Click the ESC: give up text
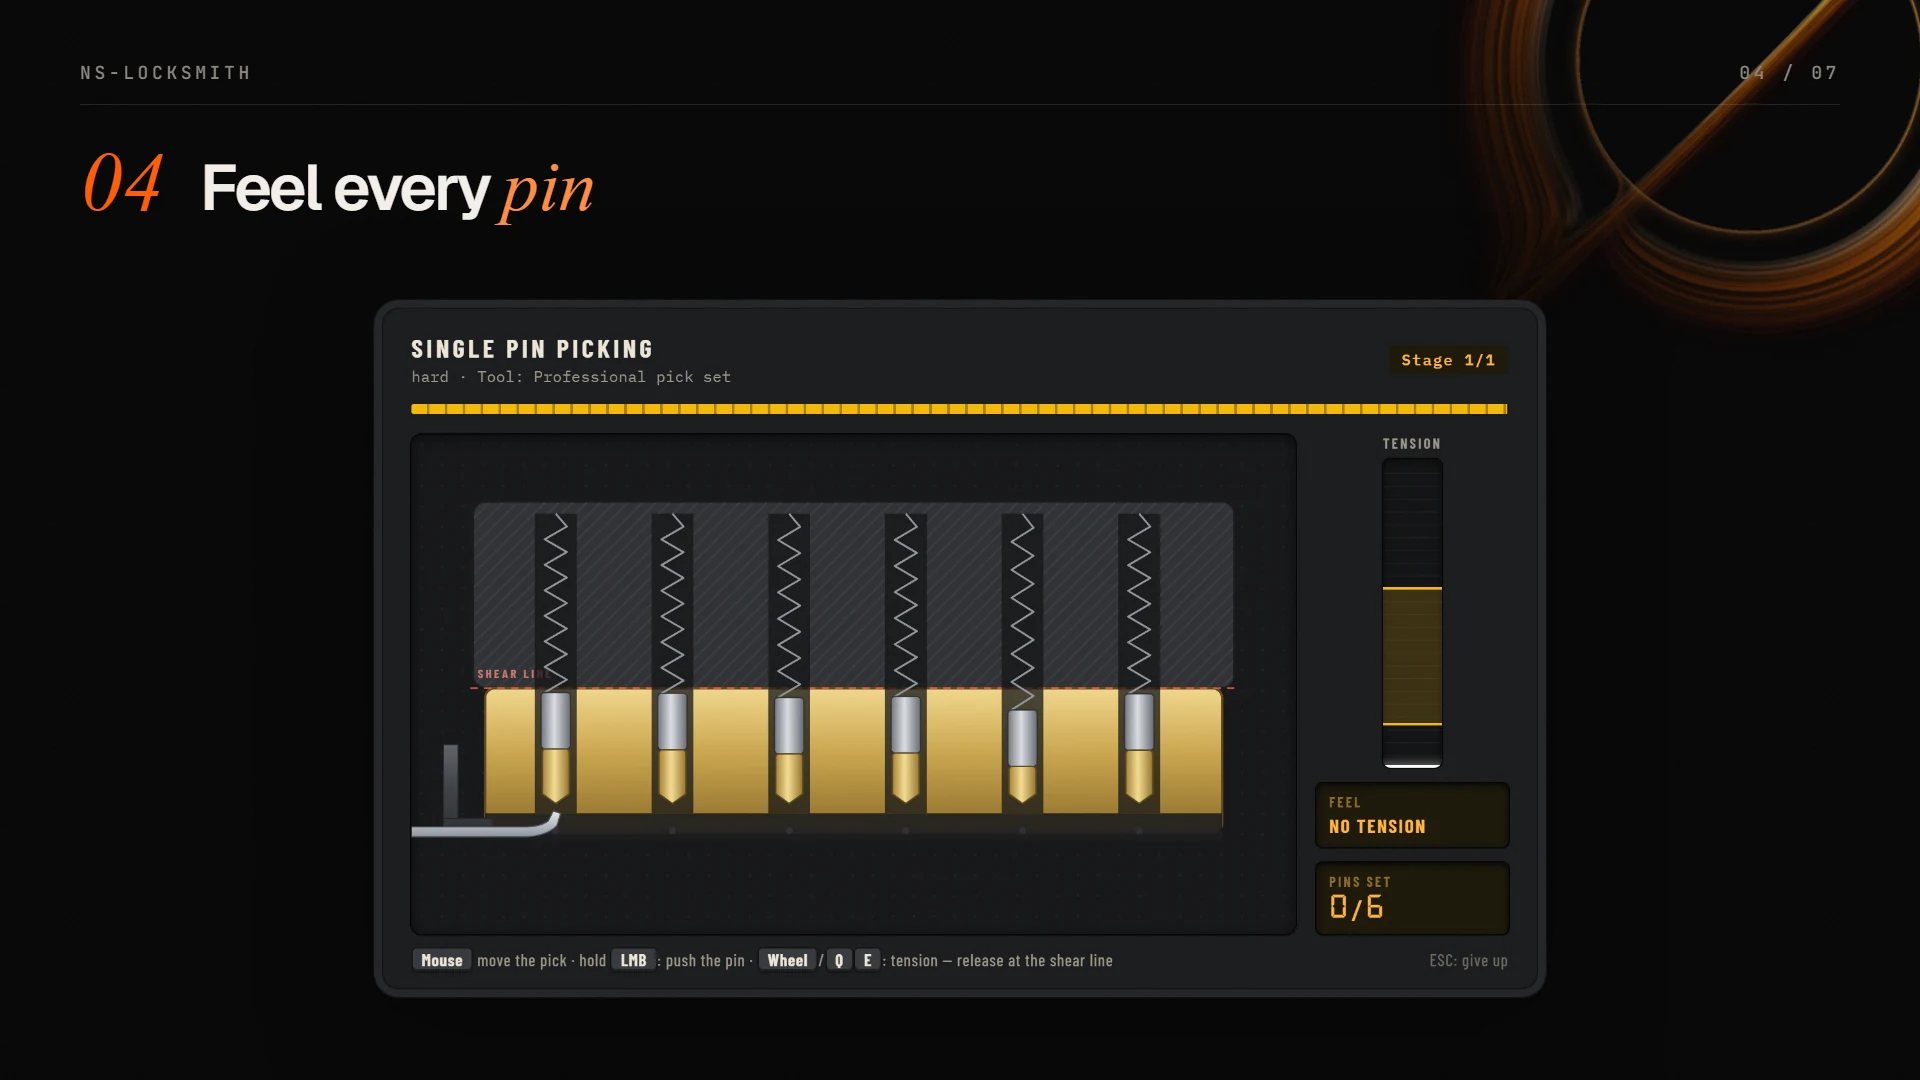 [x=1468, y=960]
